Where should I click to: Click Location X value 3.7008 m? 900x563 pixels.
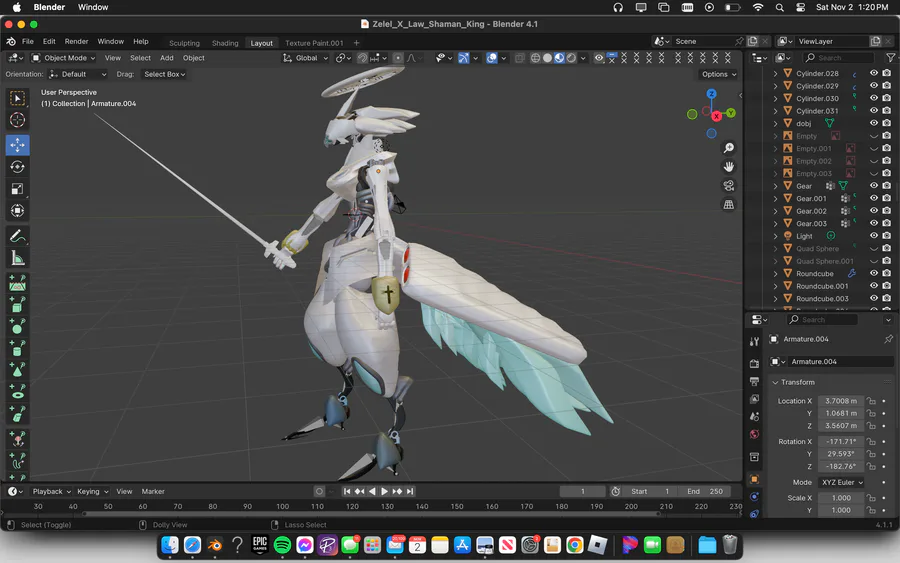[x=841, y=401]
